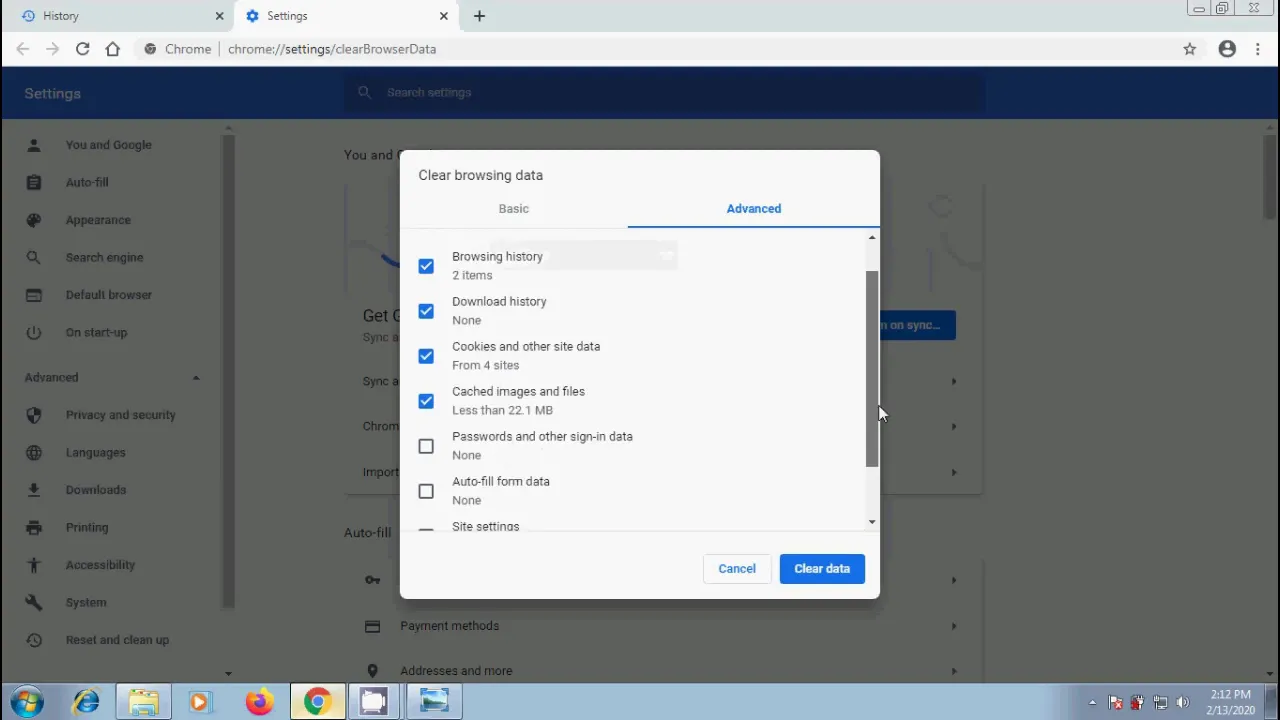1280x720 pixels.
Task: Launch Internet Explorer from the taskbar
Action: 86,702
